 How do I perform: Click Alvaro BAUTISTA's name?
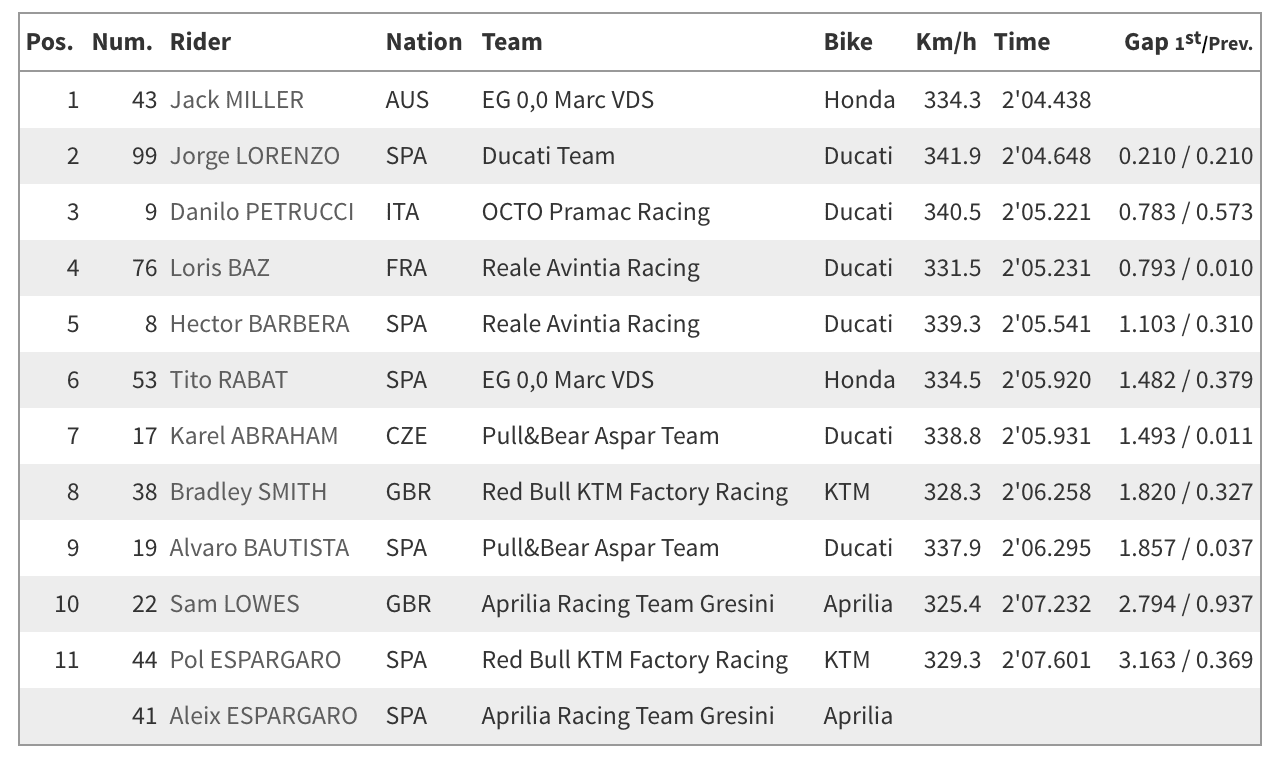(260, 548)
